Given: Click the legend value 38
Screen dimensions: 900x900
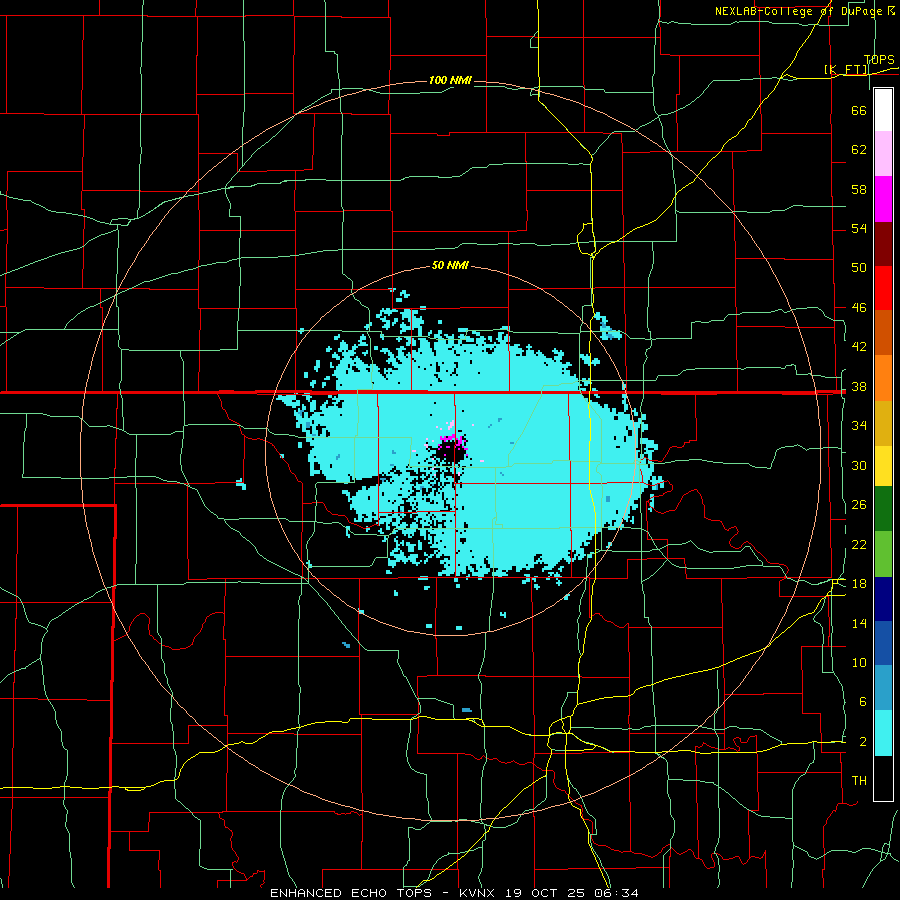Looking at the screenshot, I should (x=859, y=386).
